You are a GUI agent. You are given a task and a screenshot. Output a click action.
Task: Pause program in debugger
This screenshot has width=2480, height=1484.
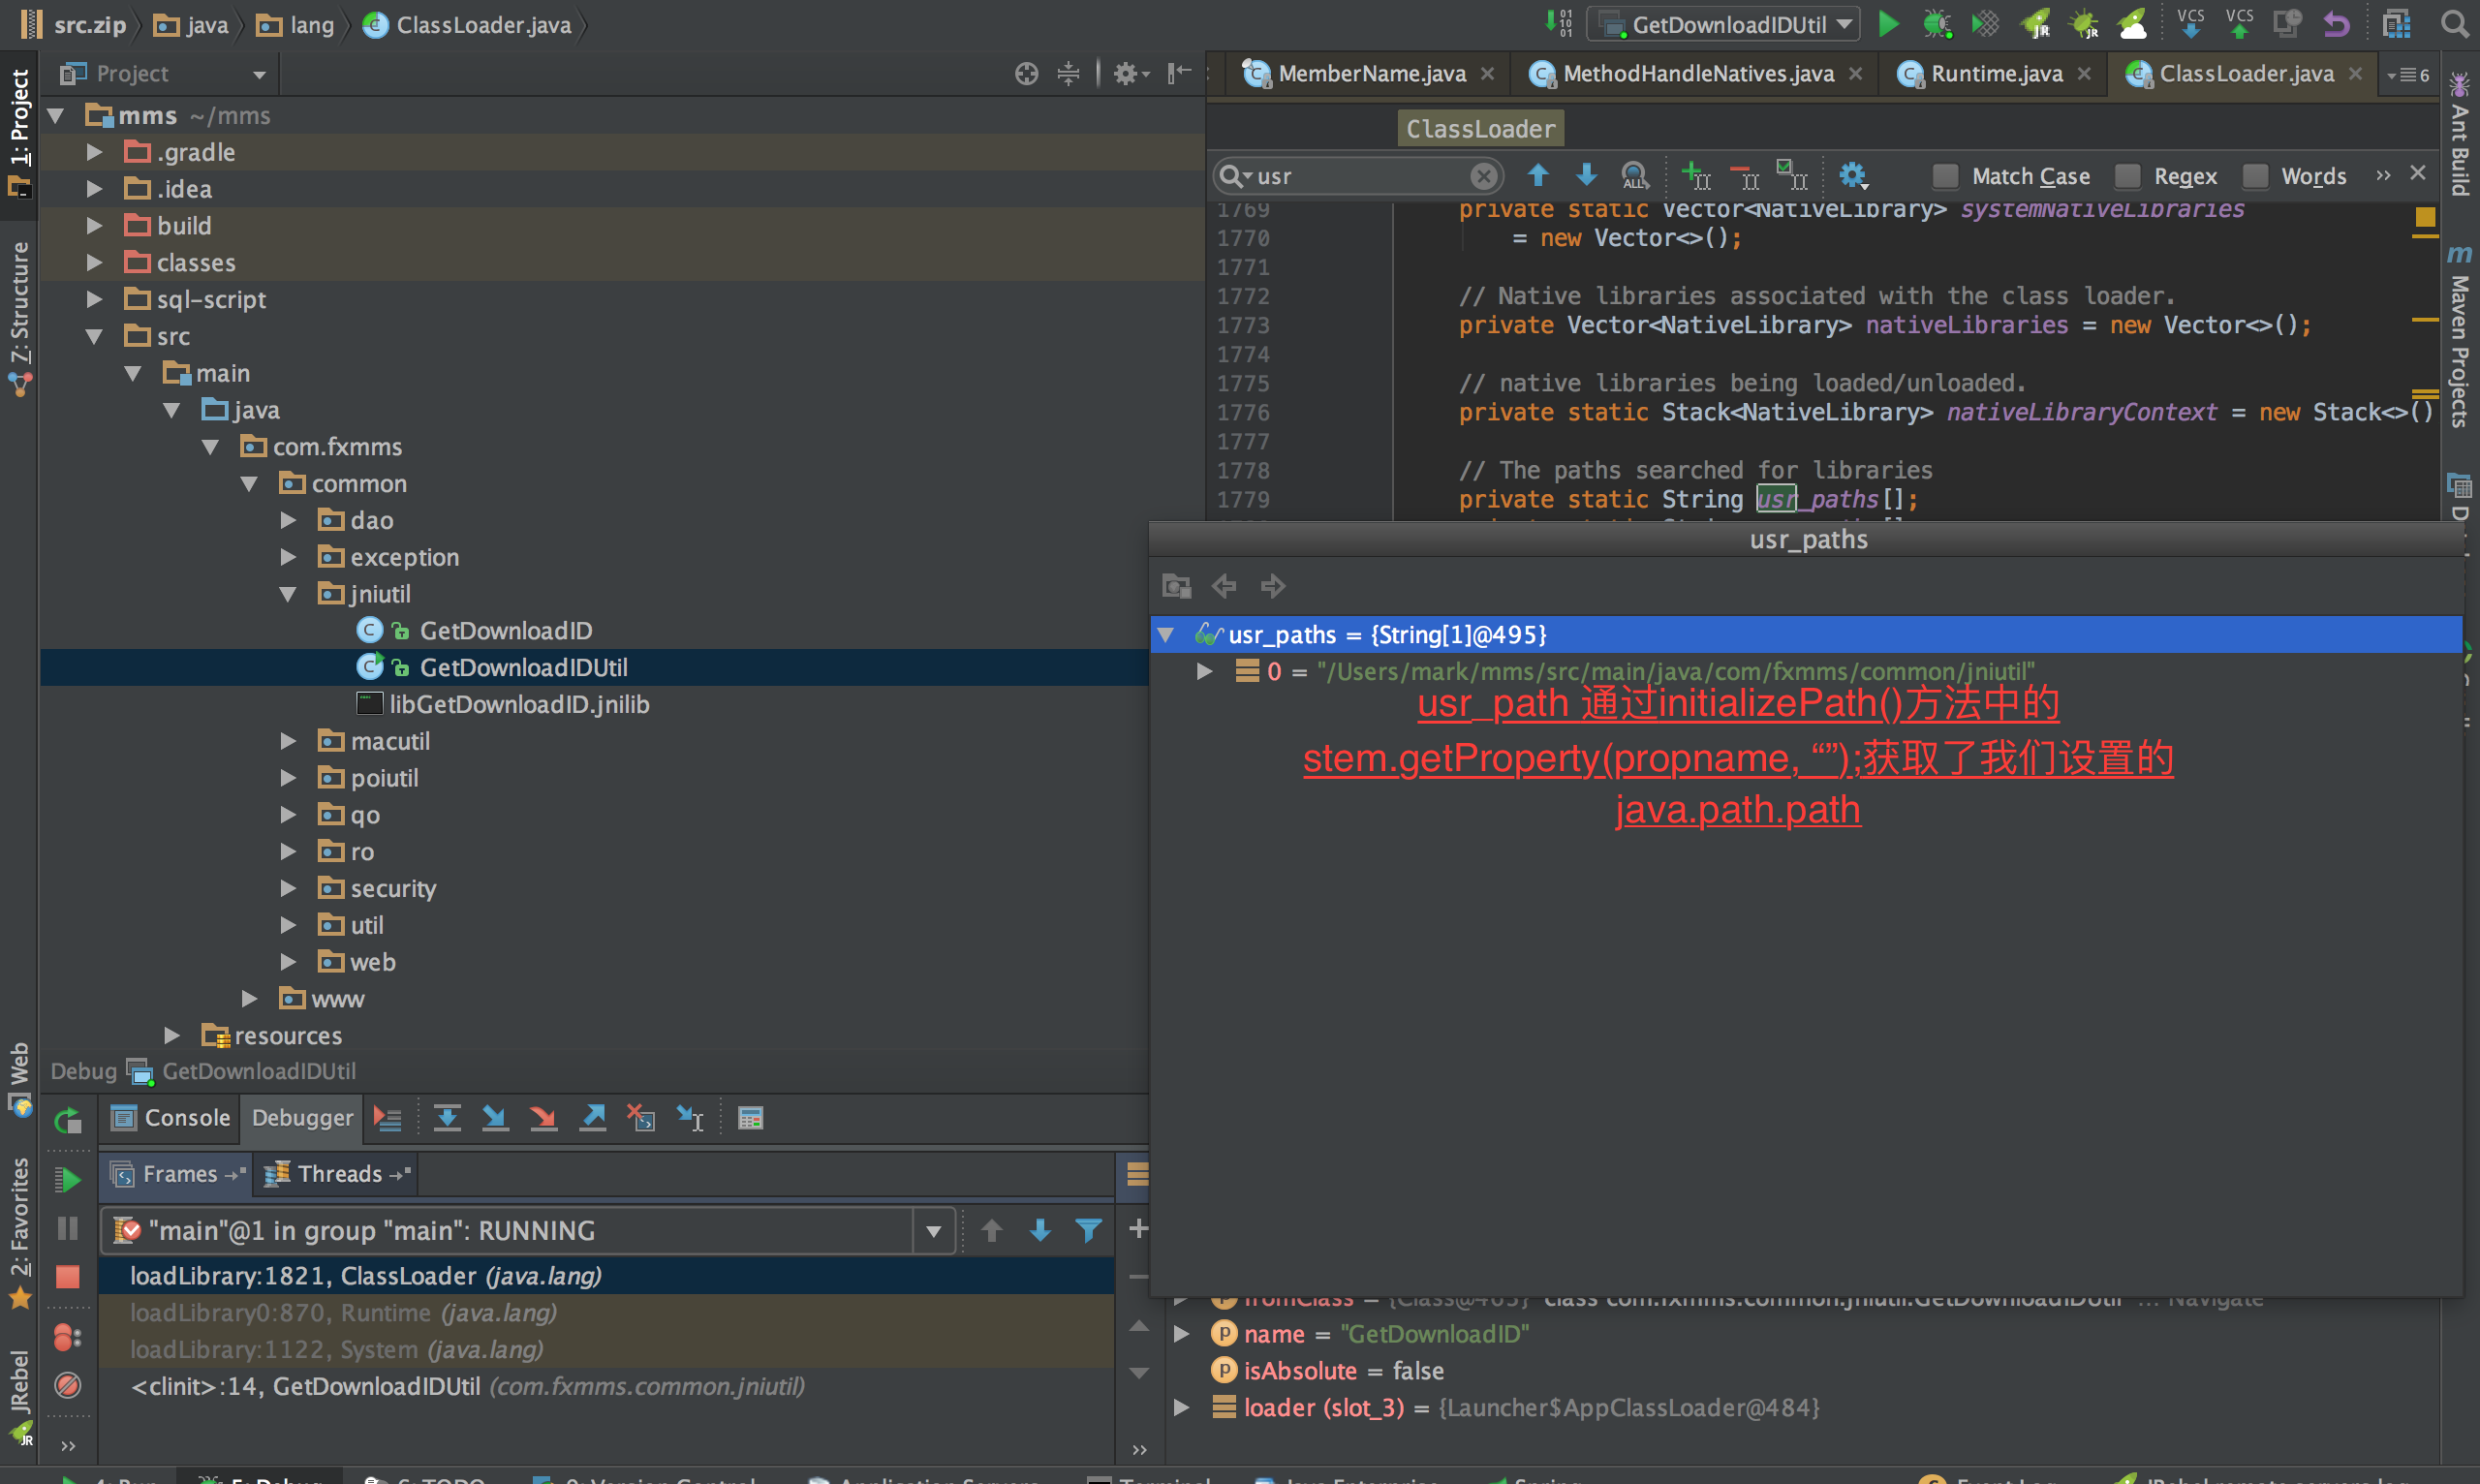68,1228
